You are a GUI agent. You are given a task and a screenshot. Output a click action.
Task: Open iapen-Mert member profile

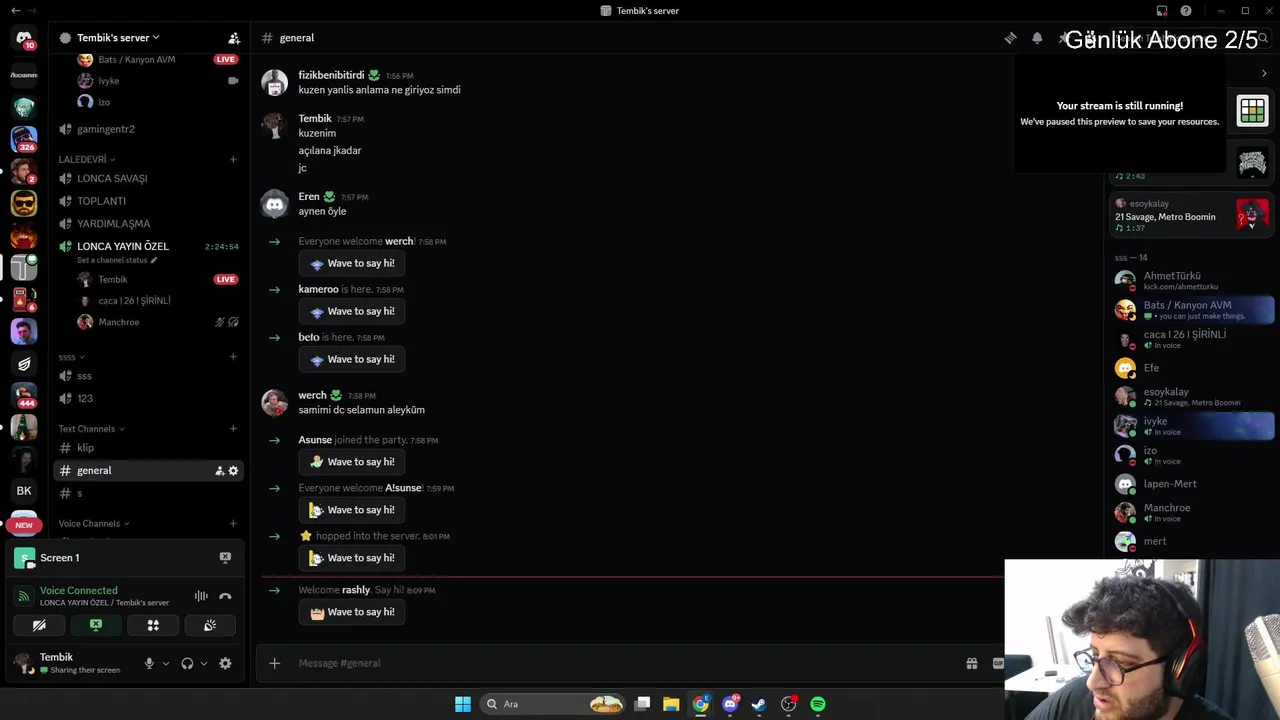pyautogui.click(x=1192, y=484)
